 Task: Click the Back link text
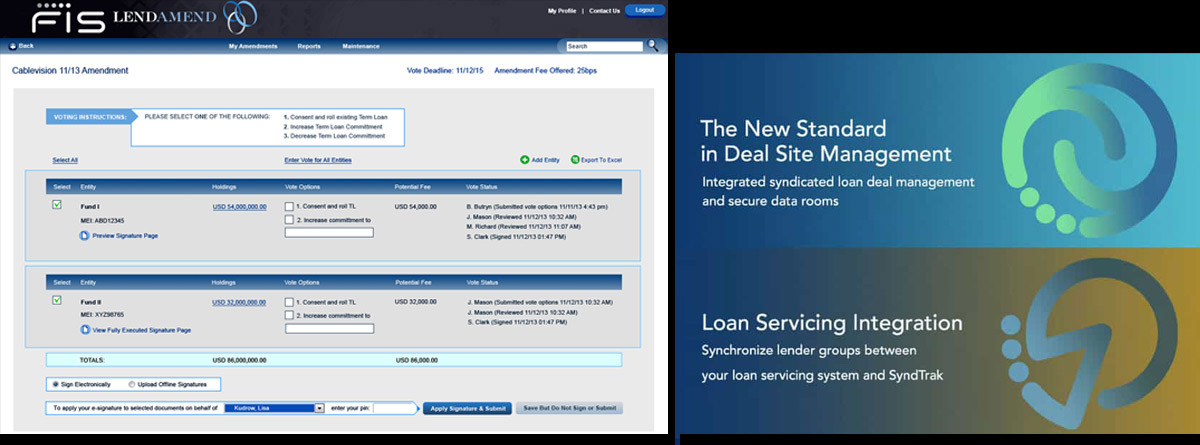coord(26,46)
